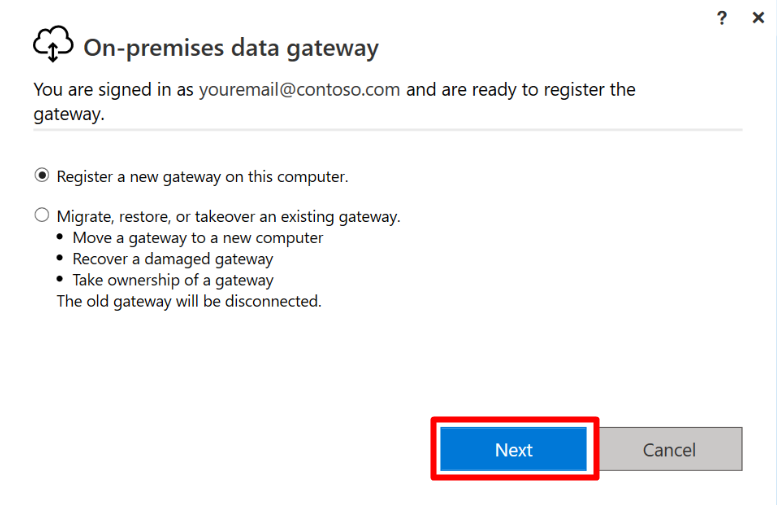
Task: Click the "On-premises data gateway" title
Action: coord(231,48)
